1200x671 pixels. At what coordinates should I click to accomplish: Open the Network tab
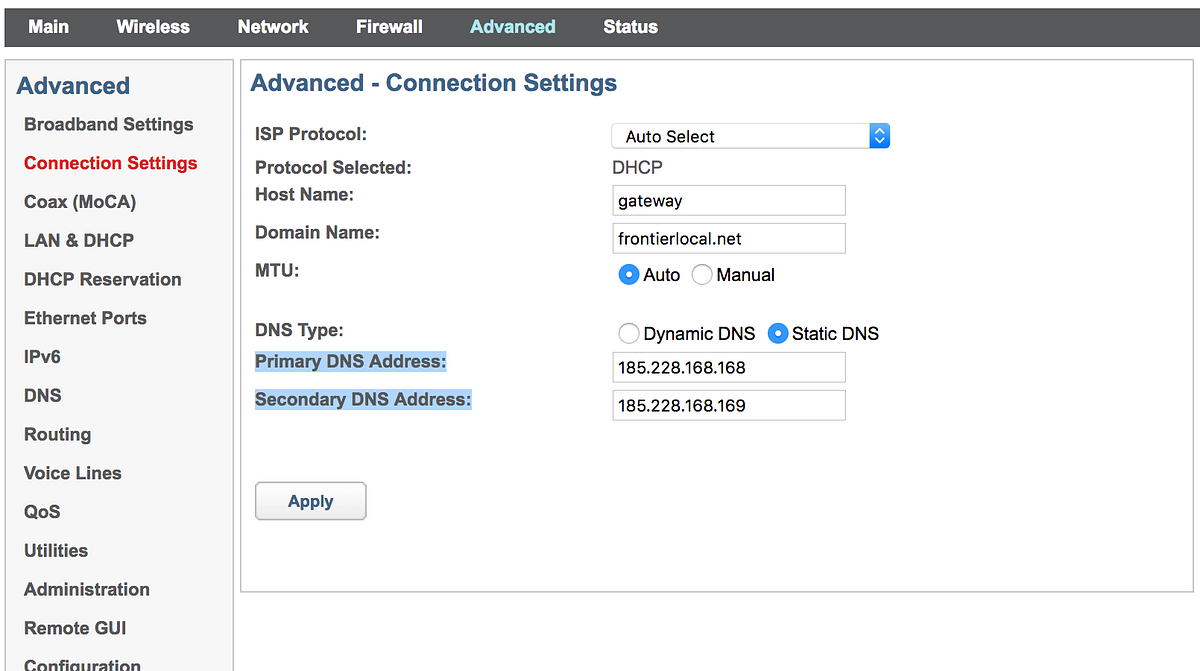272,27
